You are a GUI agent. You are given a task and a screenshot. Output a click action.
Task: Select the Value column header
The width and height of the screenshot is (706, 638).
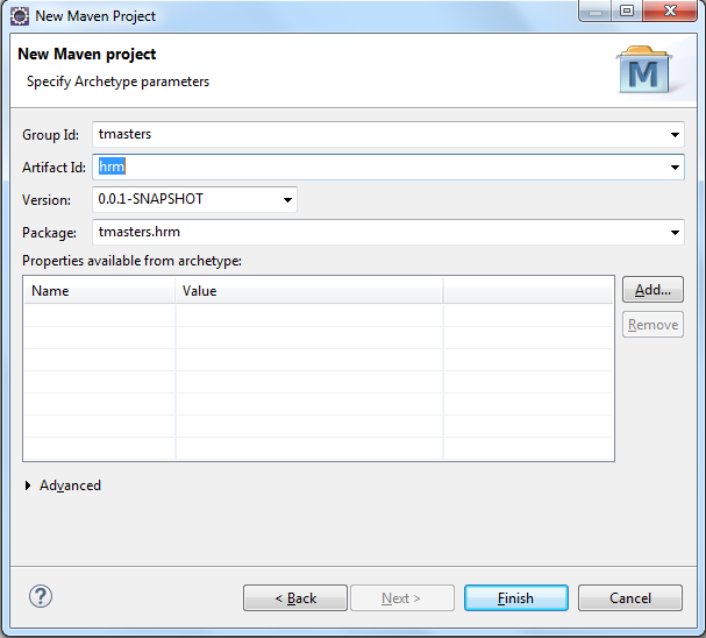(x=308, y=291)
